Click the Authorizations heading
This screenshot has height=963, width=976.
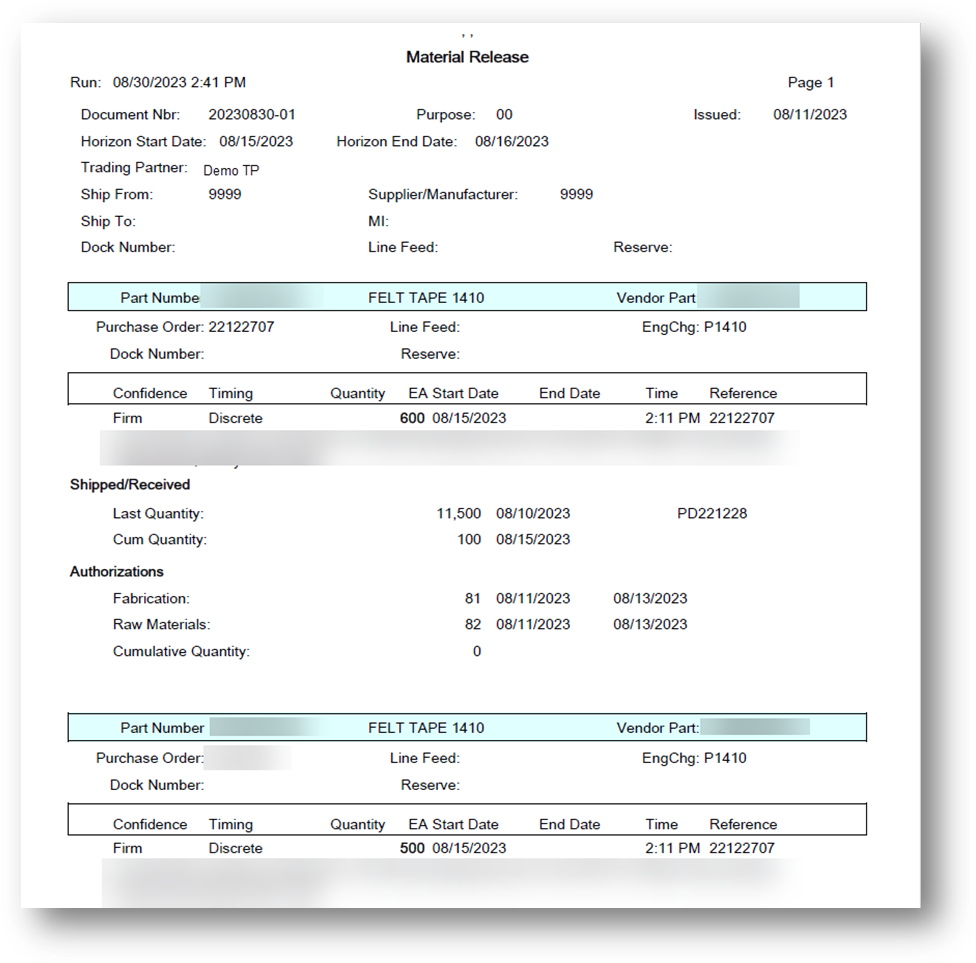tap(116, 571)
